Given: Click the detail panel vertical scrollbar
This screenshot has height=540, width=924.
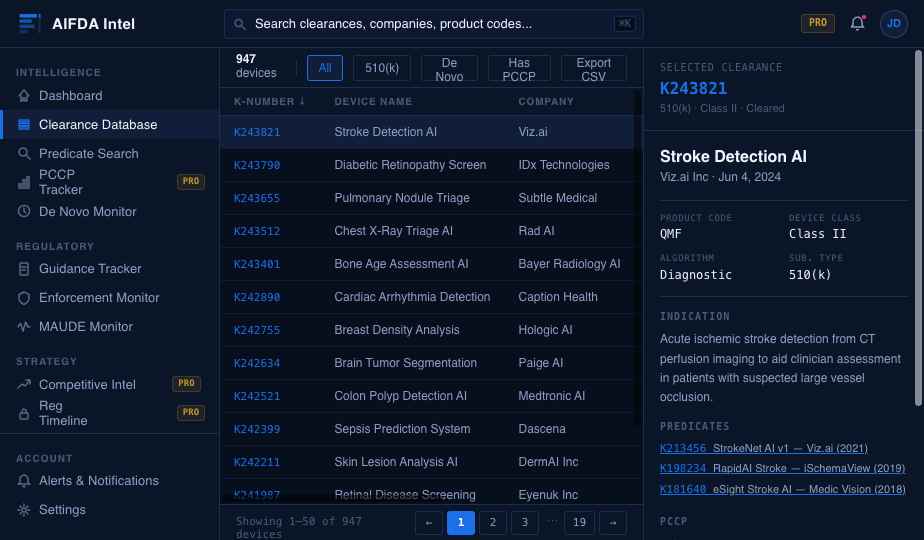Looking at the screenshot, I should click(918, 229).
